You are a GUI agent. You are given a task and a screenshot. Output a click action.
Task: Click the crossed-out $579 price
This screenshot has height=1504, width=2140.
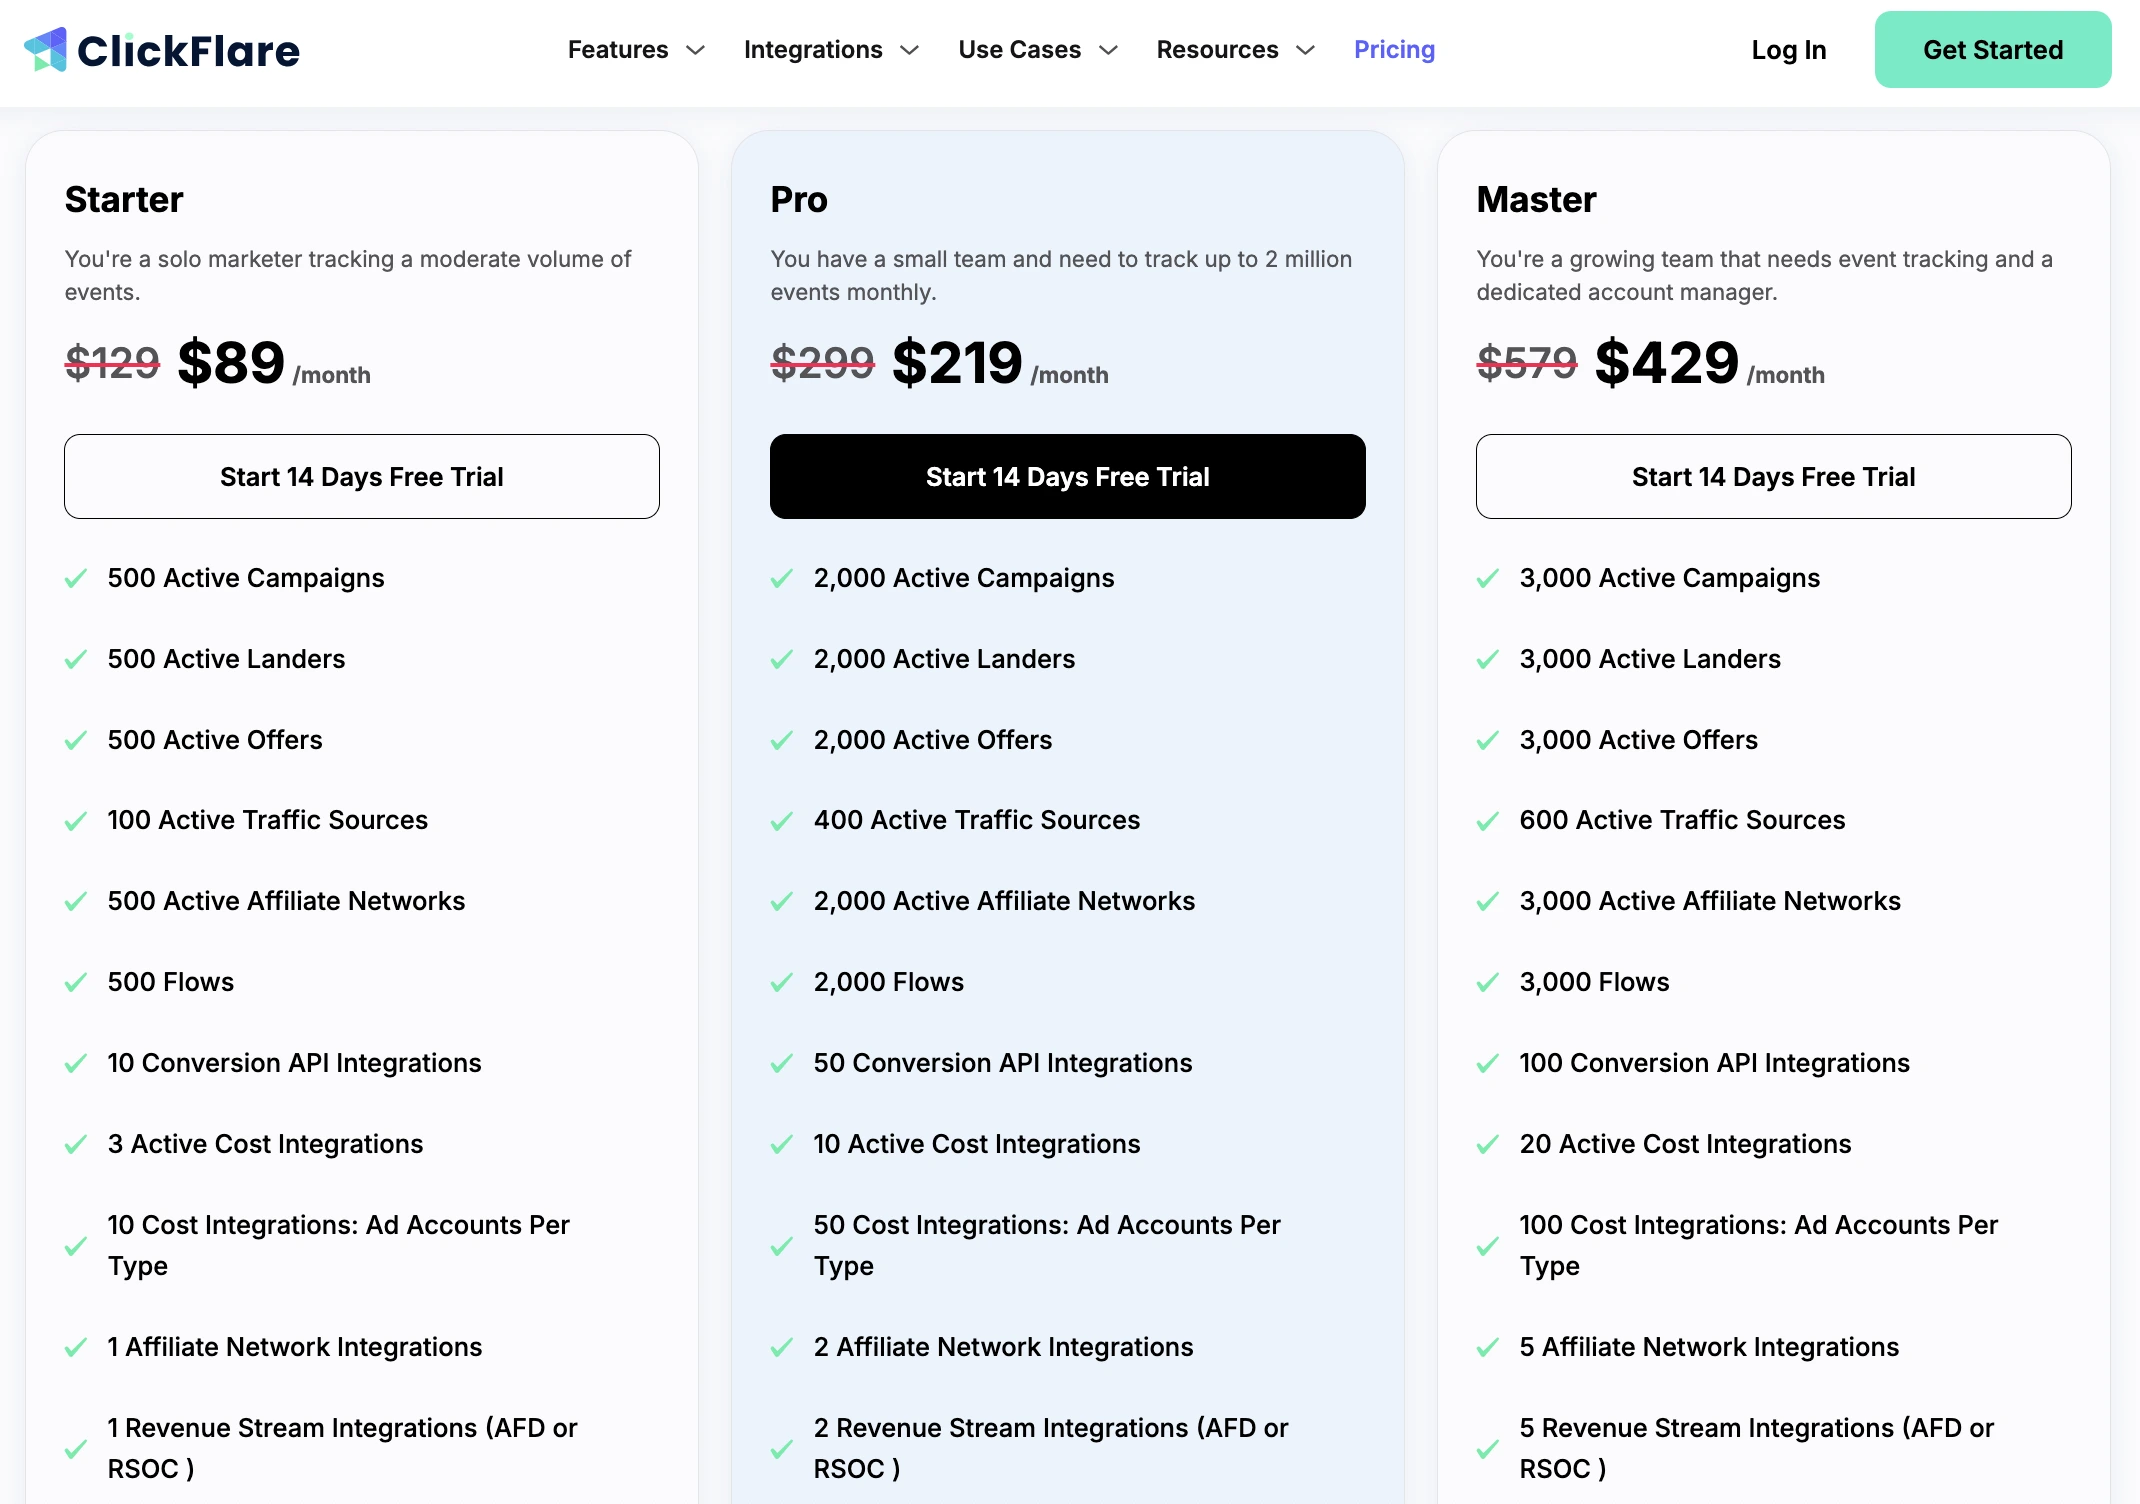(x=1527, y=362)
